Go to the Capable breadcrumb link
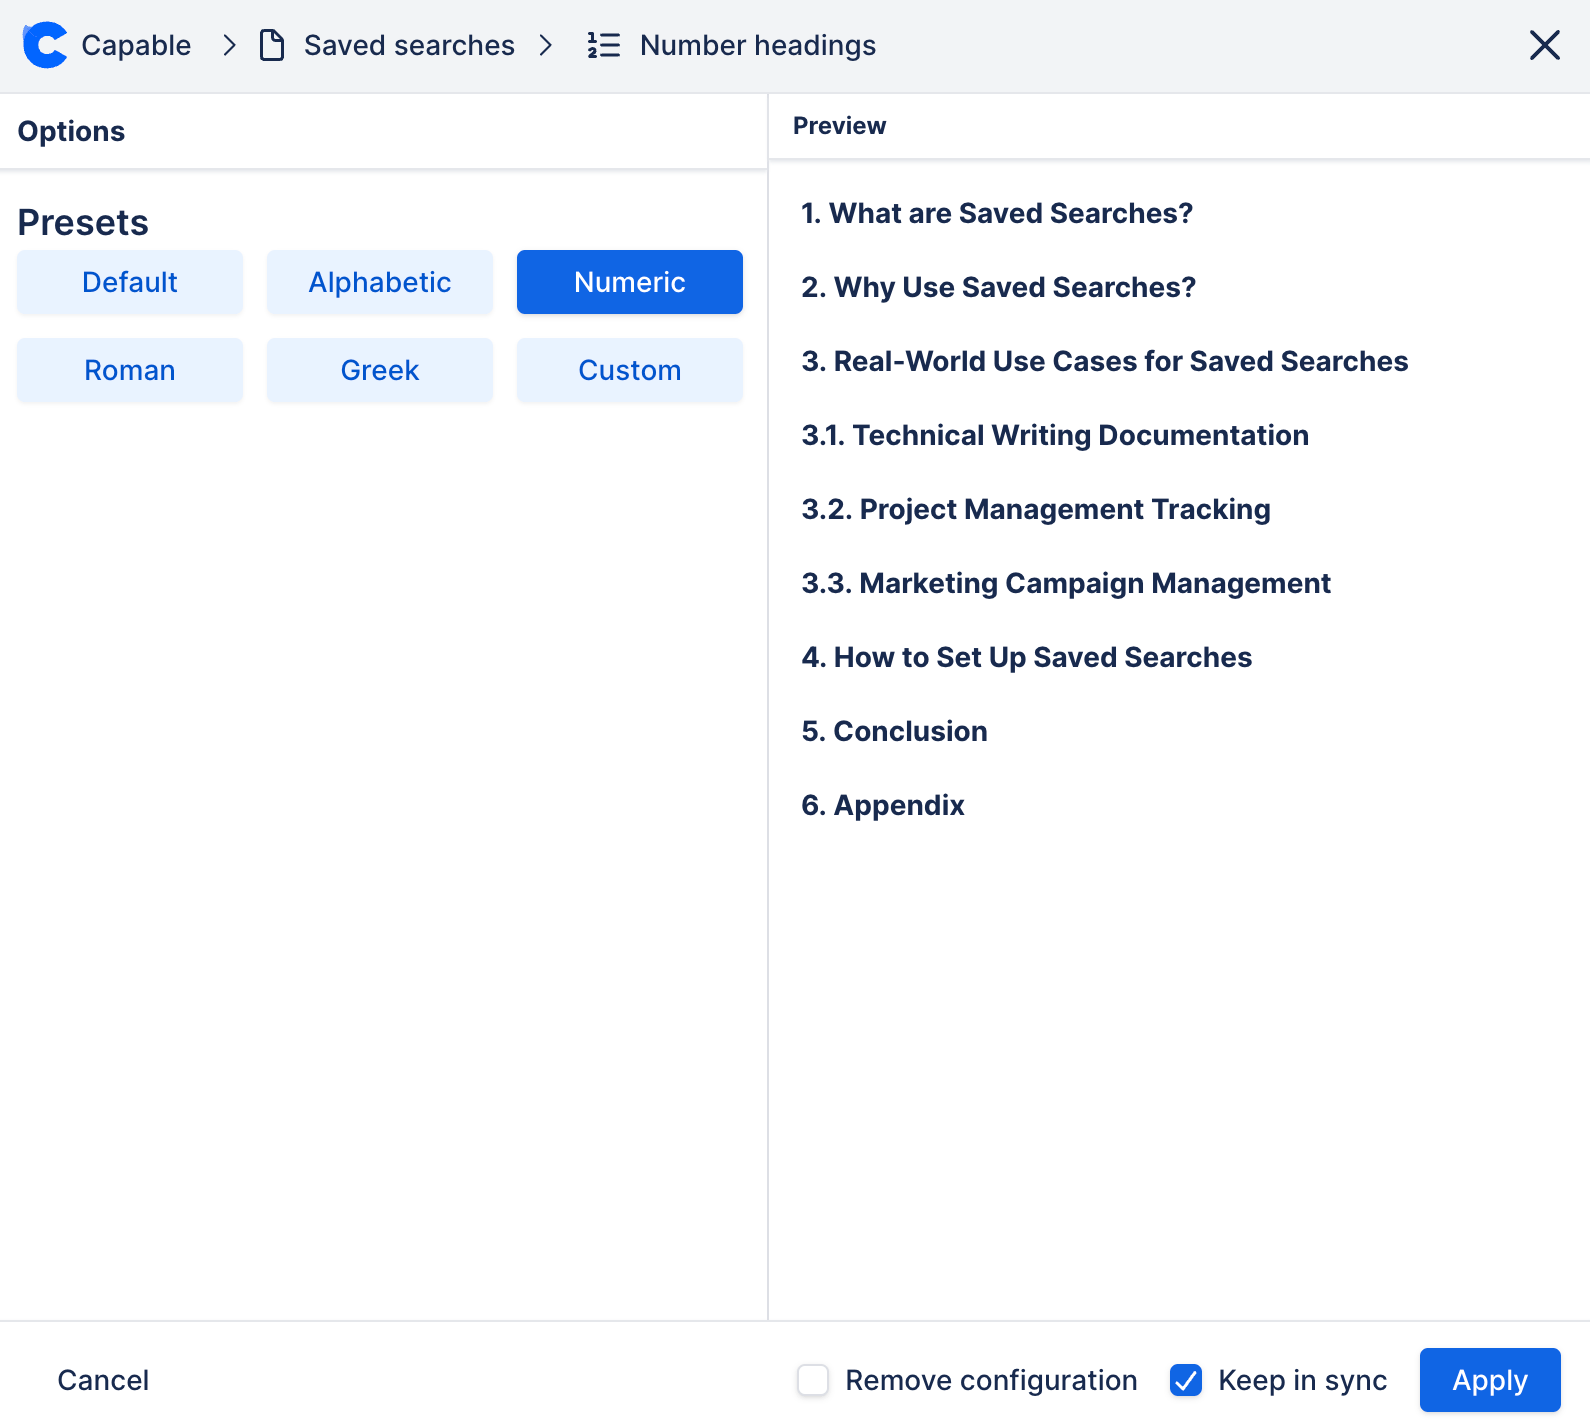This screenshot has width=1590, height=1428. point(136,45)
